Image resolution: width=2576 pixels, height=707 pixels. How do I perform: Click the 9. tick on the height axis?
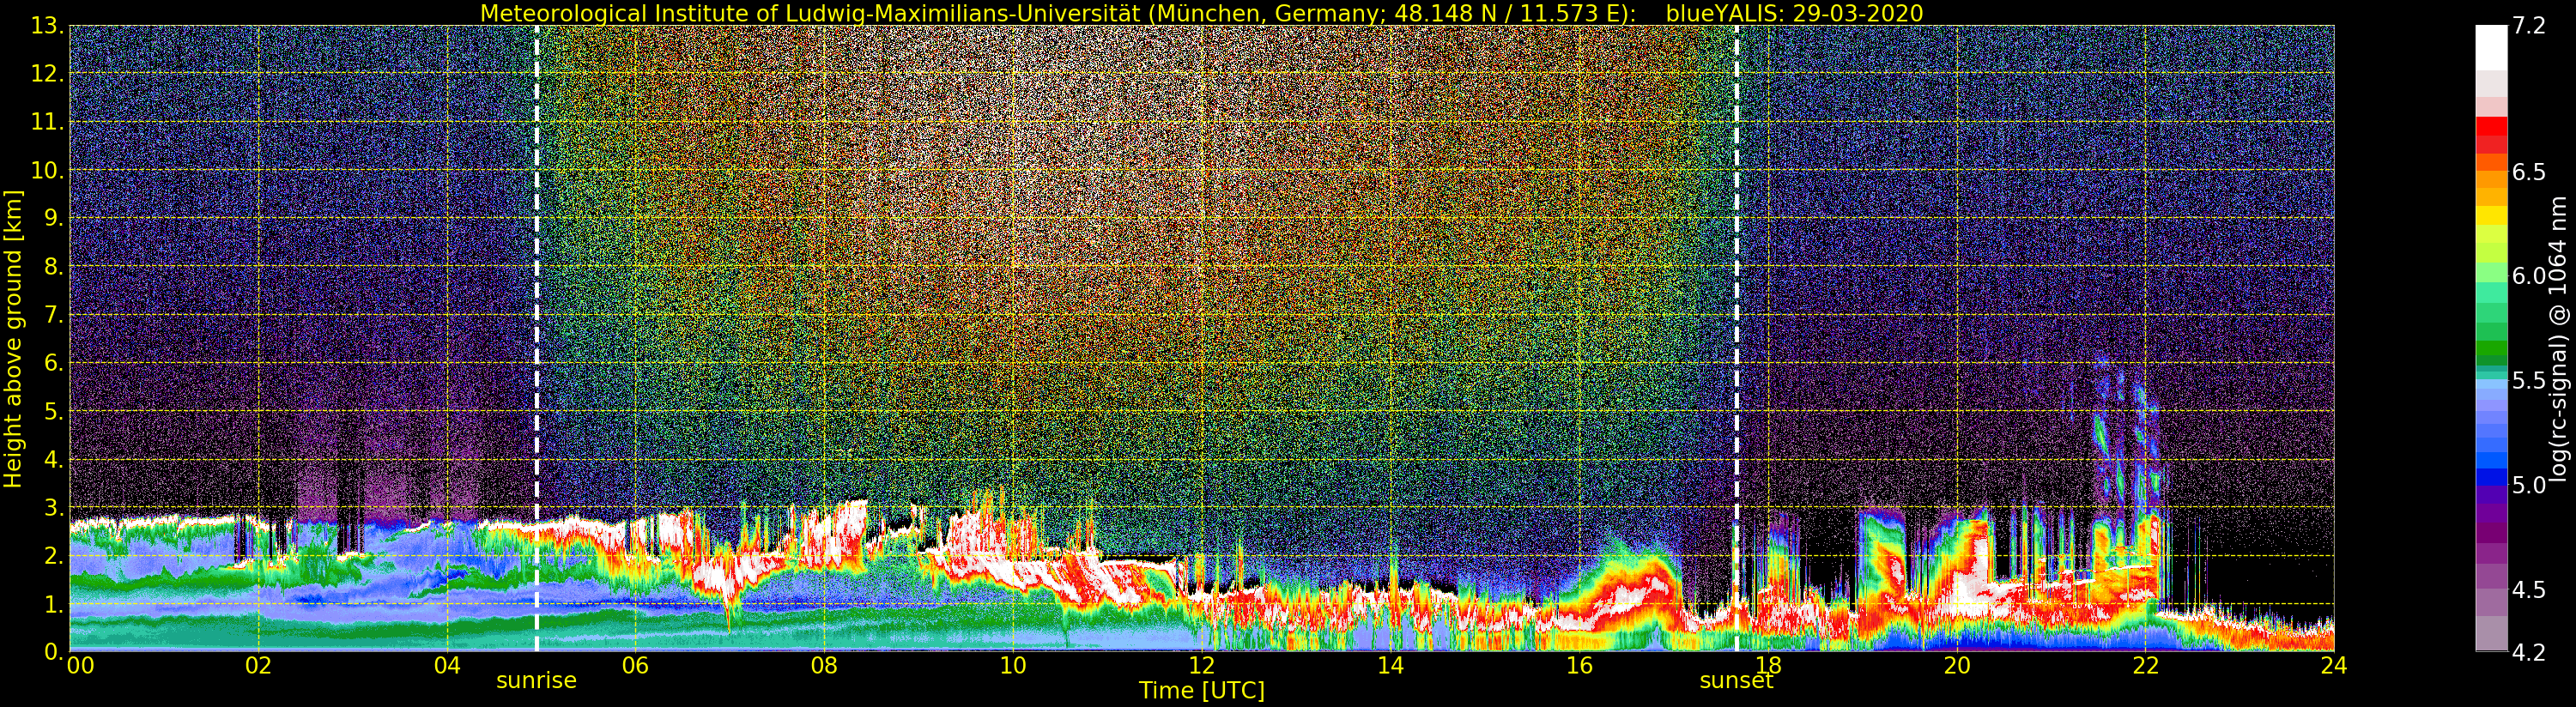pyautogui.click(x=55, y=218)
